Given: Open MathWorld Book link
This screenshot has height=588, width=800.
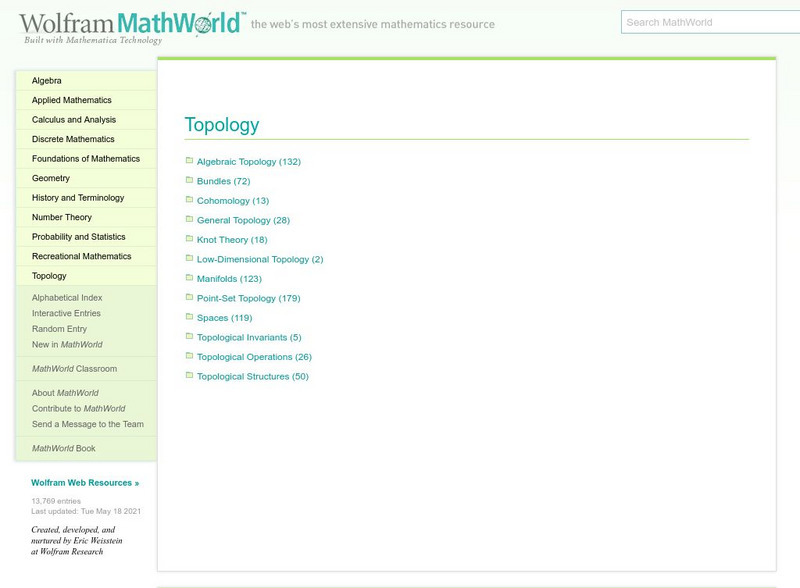Looking at the screenshot, I should (63, 448).
